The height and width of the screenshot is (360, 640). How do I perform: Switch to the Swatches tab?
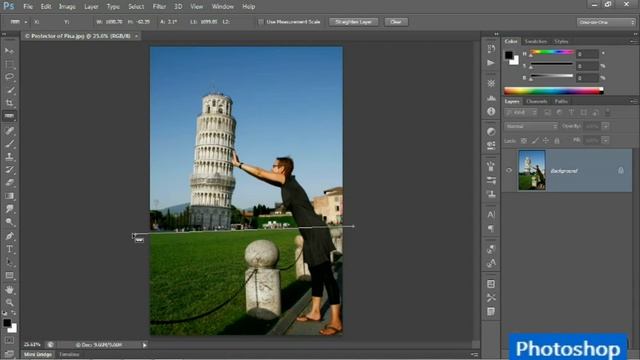(x=536, y=41)
